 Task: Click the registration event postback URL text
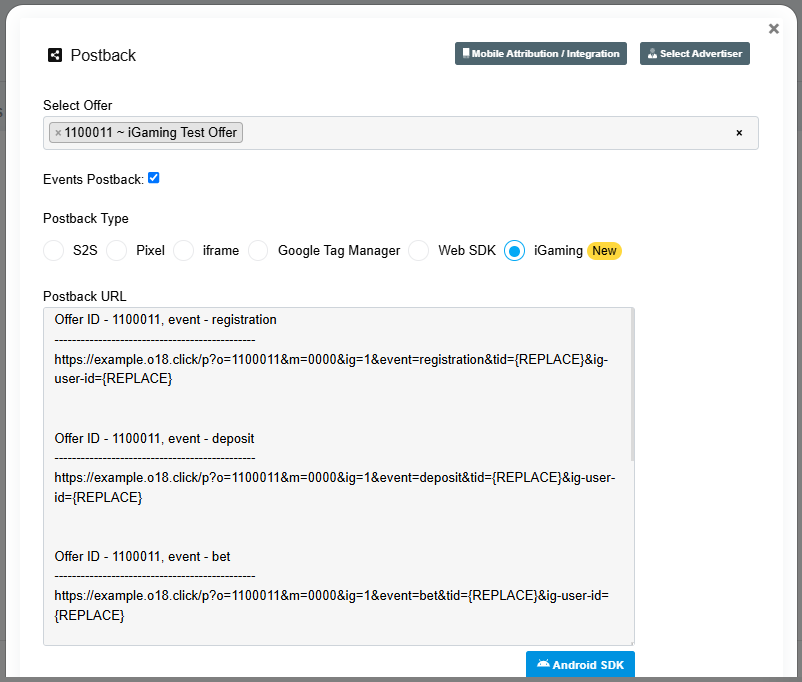click(330, 369)
